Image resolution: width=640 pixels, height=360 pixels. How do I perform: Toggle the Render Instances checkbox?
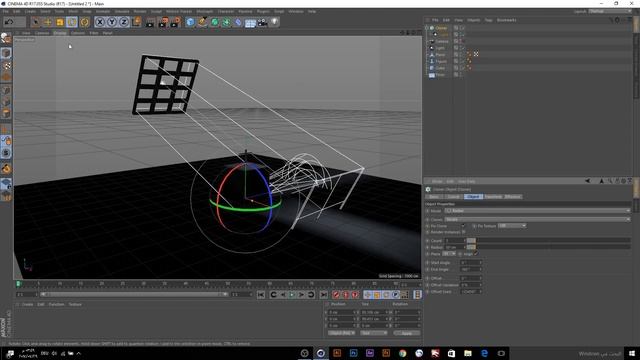tap(464, 232)
